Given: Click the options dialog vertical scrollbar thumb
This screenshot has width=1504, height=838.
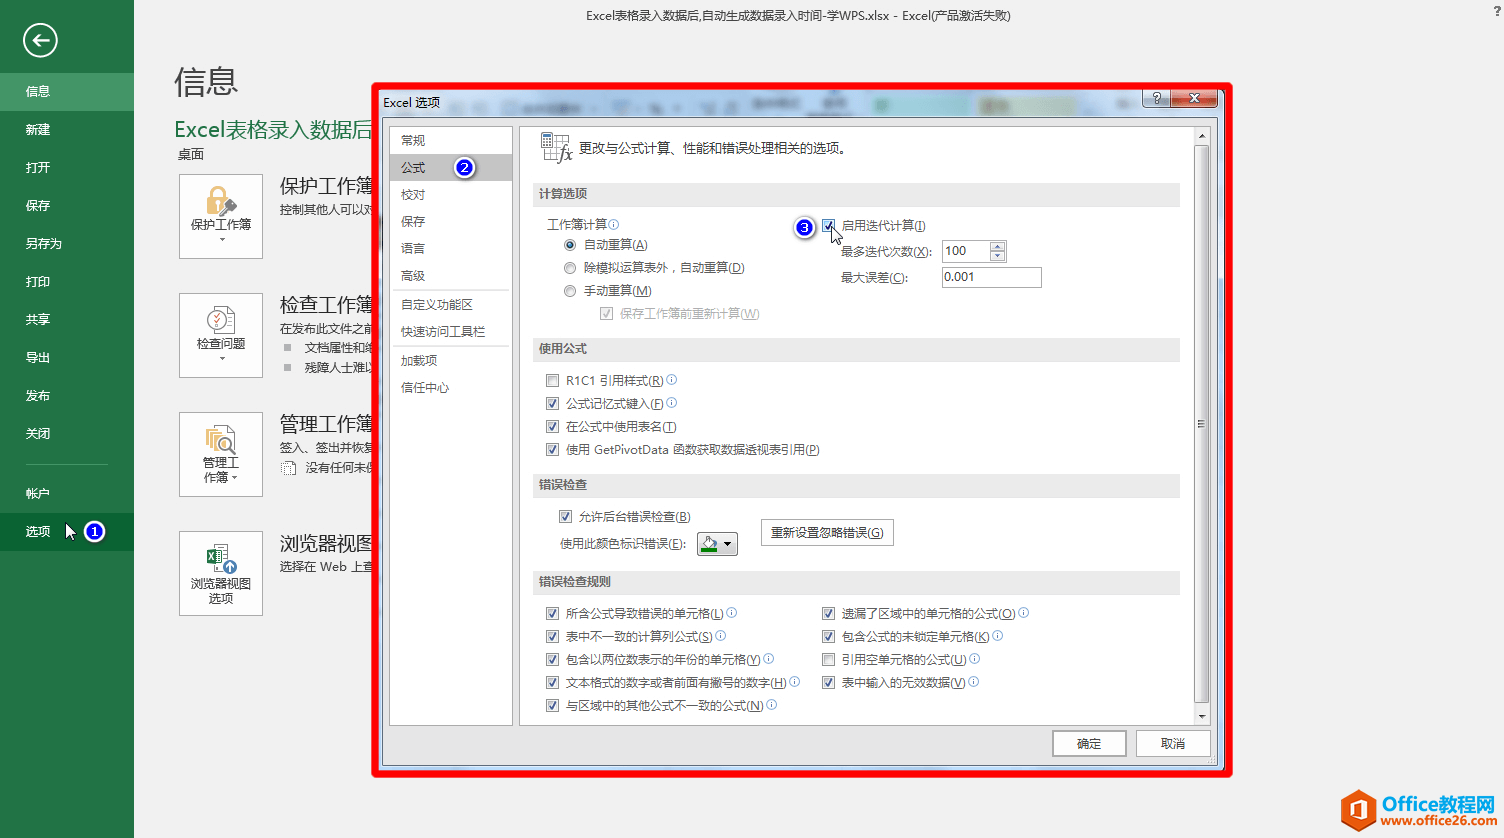Looking at the screenshot, I should [1202, 424].
